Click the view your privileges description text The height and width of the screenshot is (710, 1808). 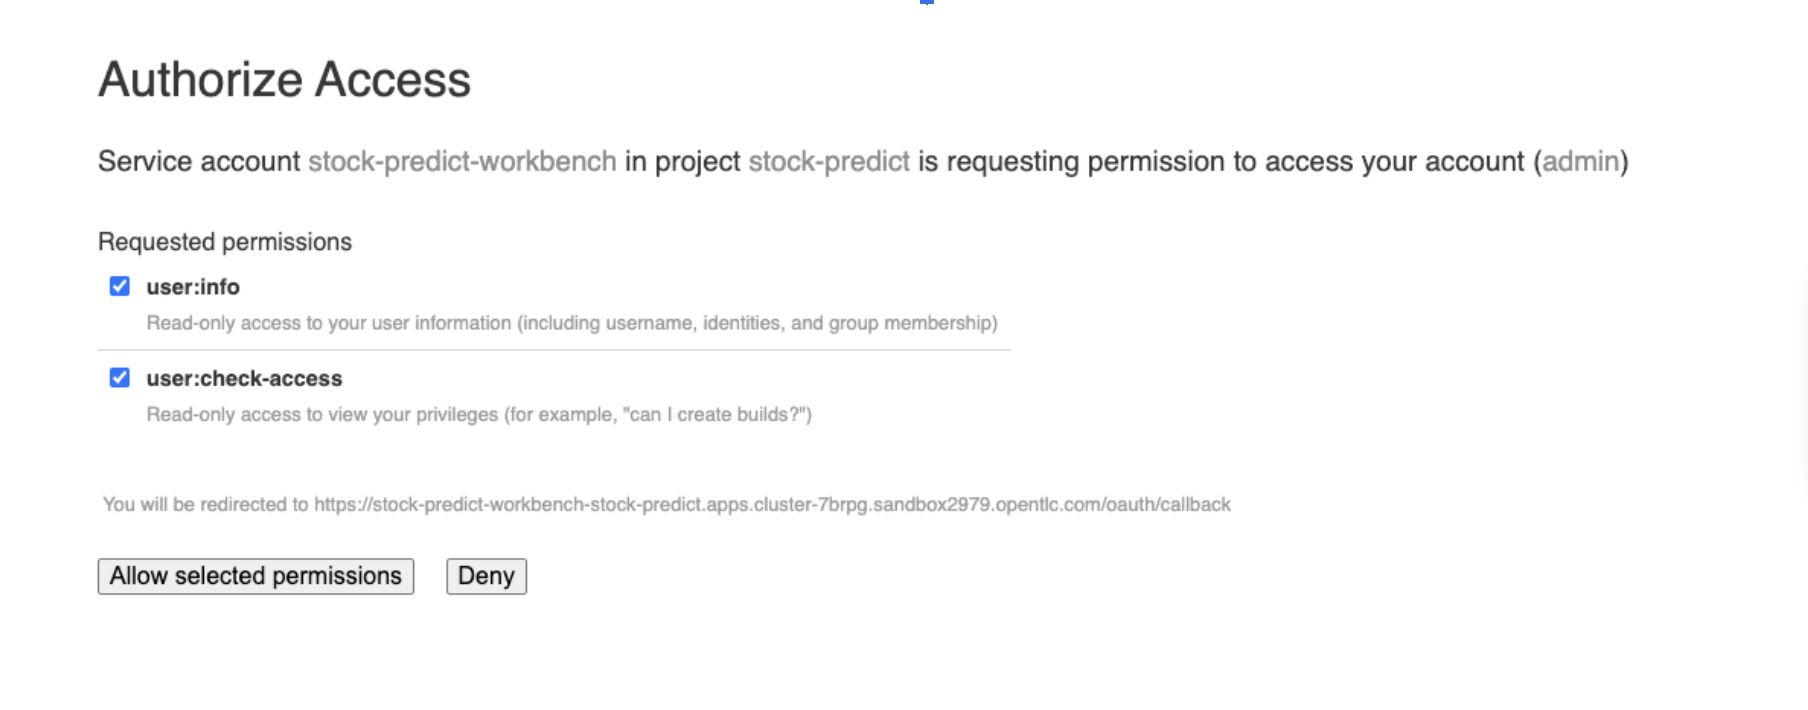(479, 414)
